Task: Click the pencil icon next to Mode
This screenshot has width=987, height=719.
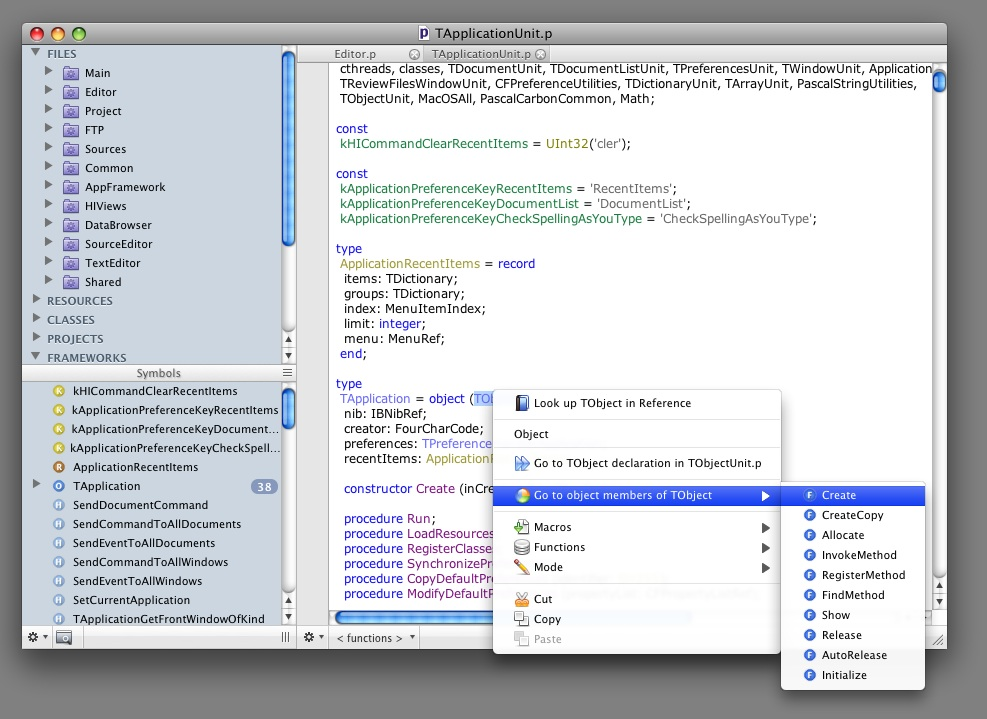Action: tap(521, 567)
